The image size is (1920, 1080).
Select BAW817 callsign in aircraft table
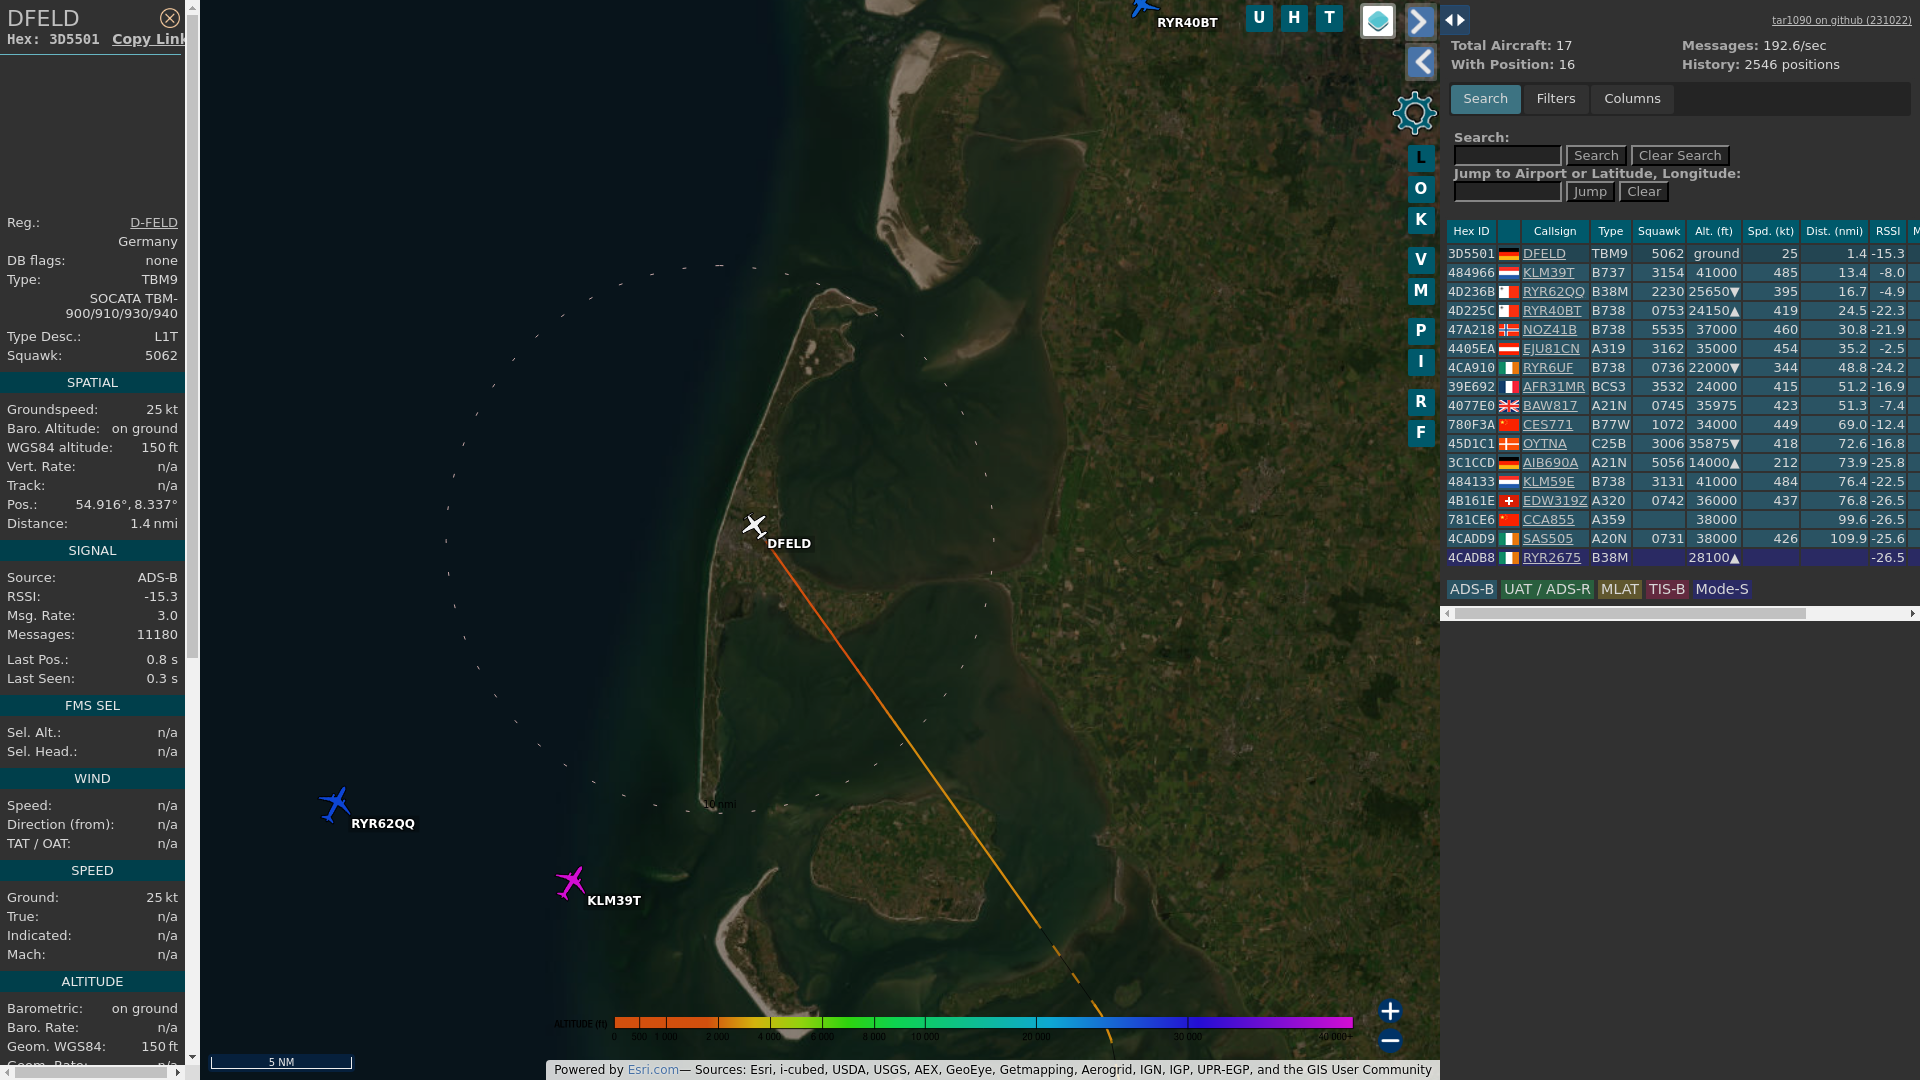(1550, 406)
